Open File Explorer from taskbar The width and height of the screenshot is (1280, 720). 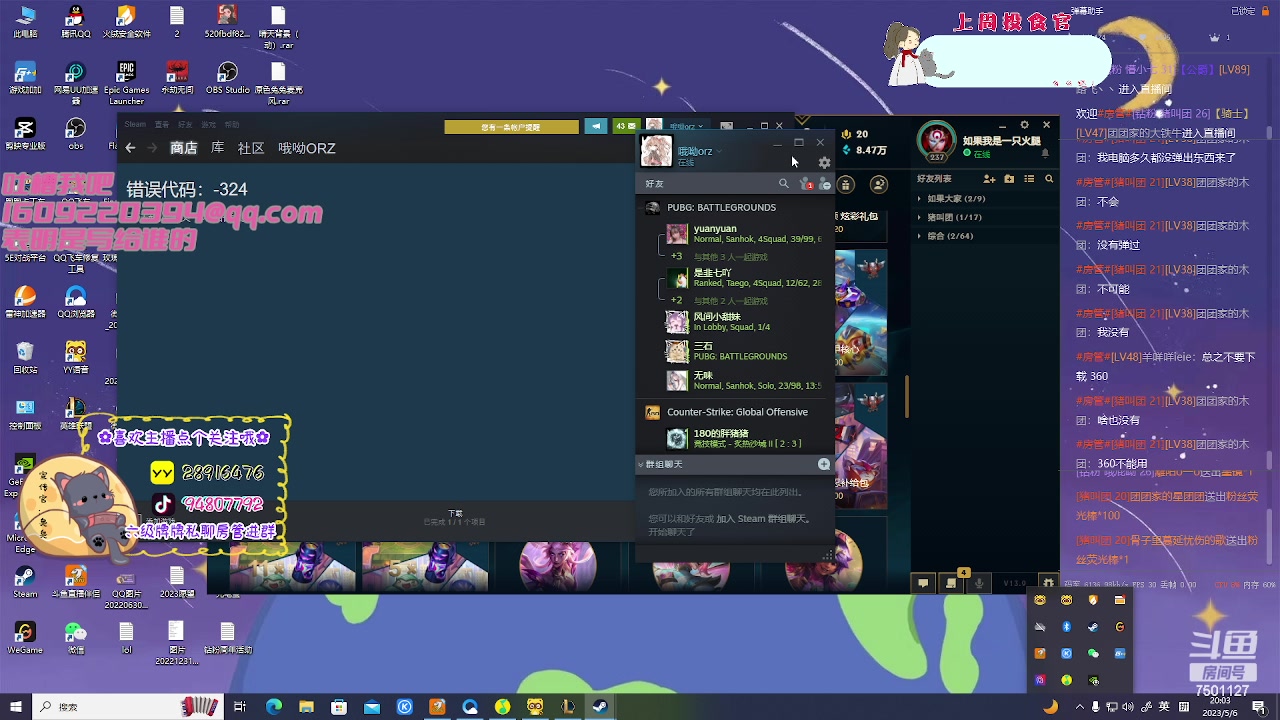point(306,707)
